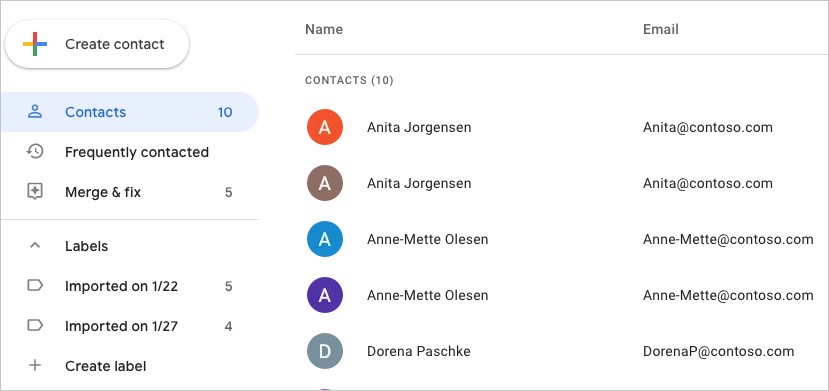Select the purple avatar of Anne-Mette Olesen
The image size is (829, 391).
[325, 295]
